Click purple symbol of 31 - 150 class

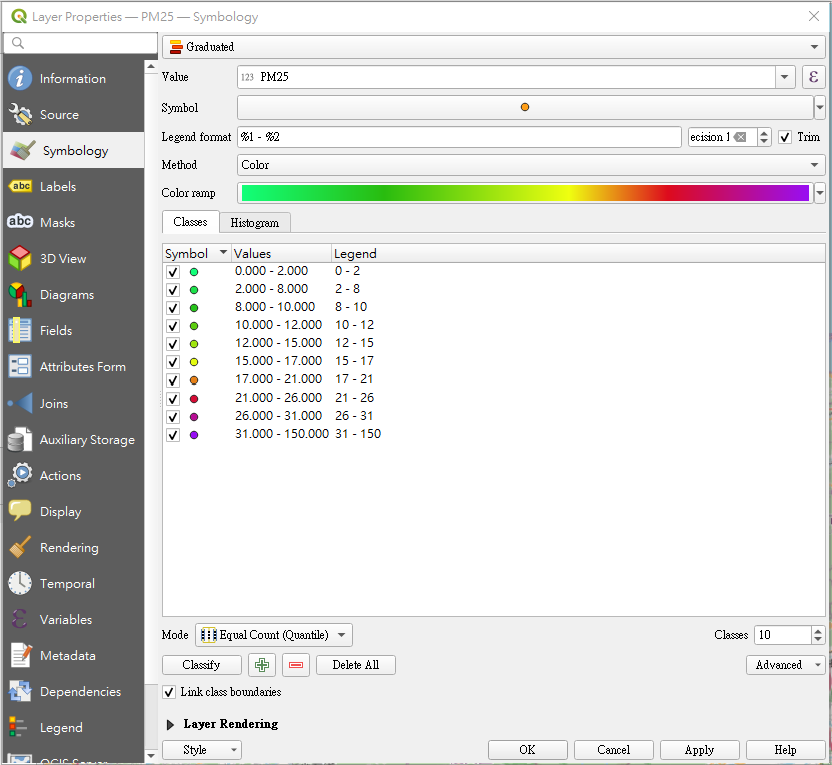[194, 435]
